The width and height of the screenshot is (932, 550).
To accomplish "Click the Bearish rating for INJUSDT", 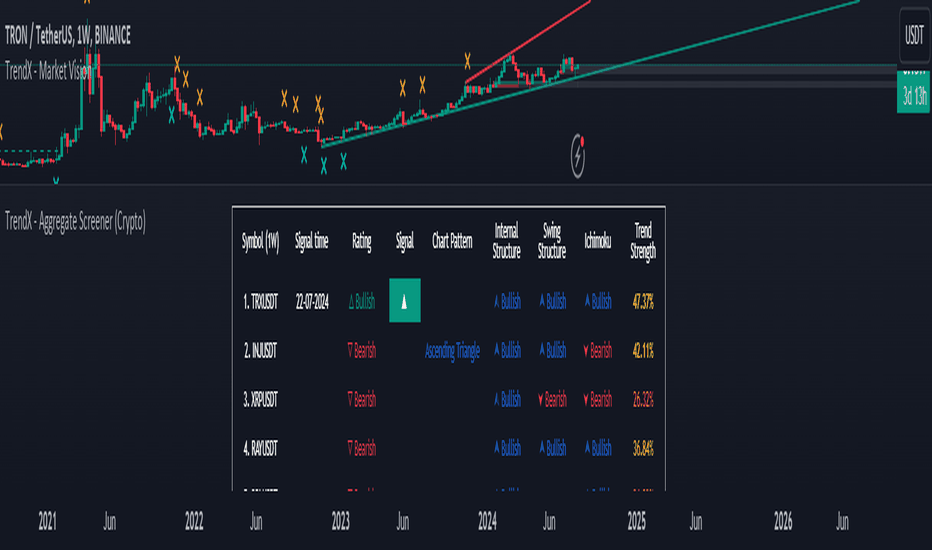I will 361,351.
